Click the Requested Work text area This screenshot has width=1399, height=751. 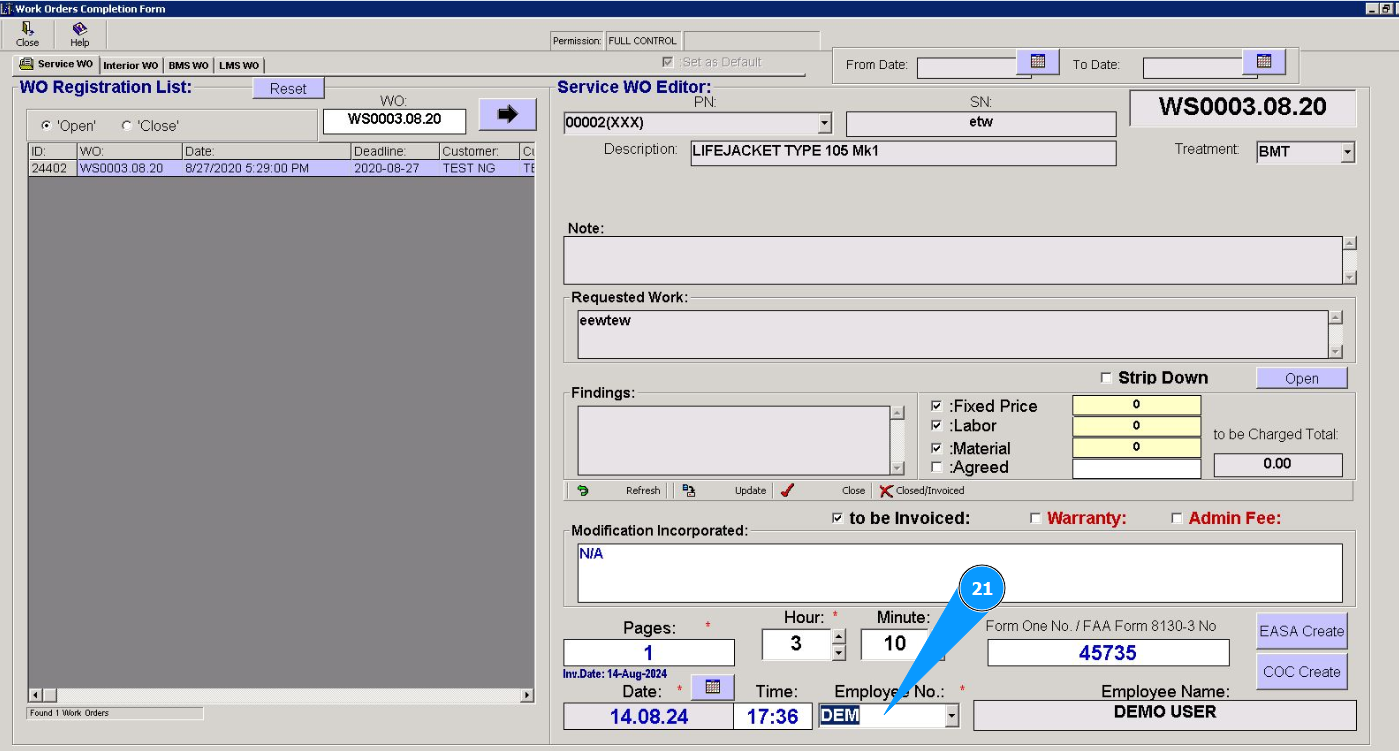point(953,334)
